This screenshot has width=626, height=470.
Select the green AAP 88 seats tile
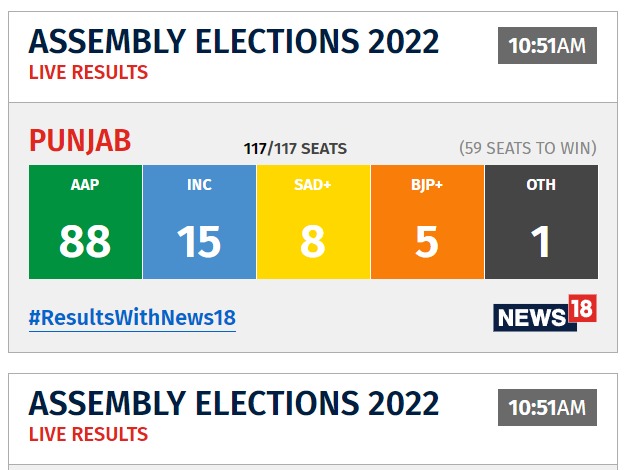85,222
